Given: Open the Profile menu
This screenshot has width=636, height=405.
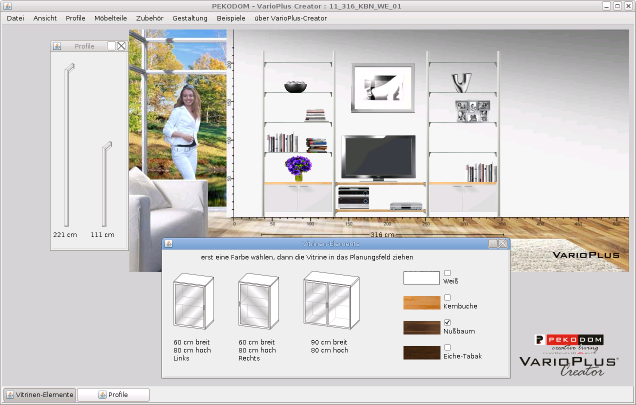Looking at the screenshot, I should tap(75, 18).
